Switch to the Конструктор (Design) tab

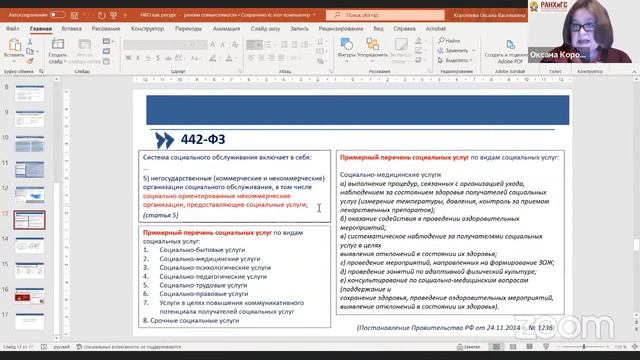tap(147, 29)
